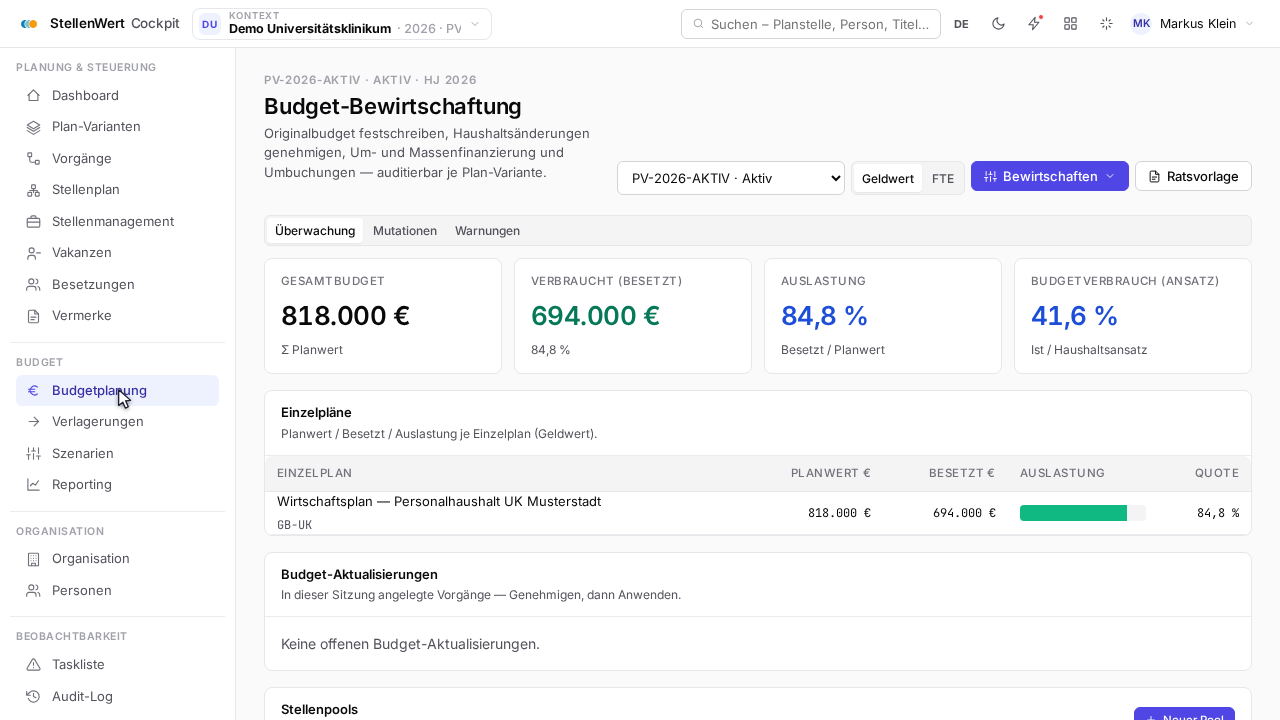Toggle dark mode moon icon

(x=998, y=24)
